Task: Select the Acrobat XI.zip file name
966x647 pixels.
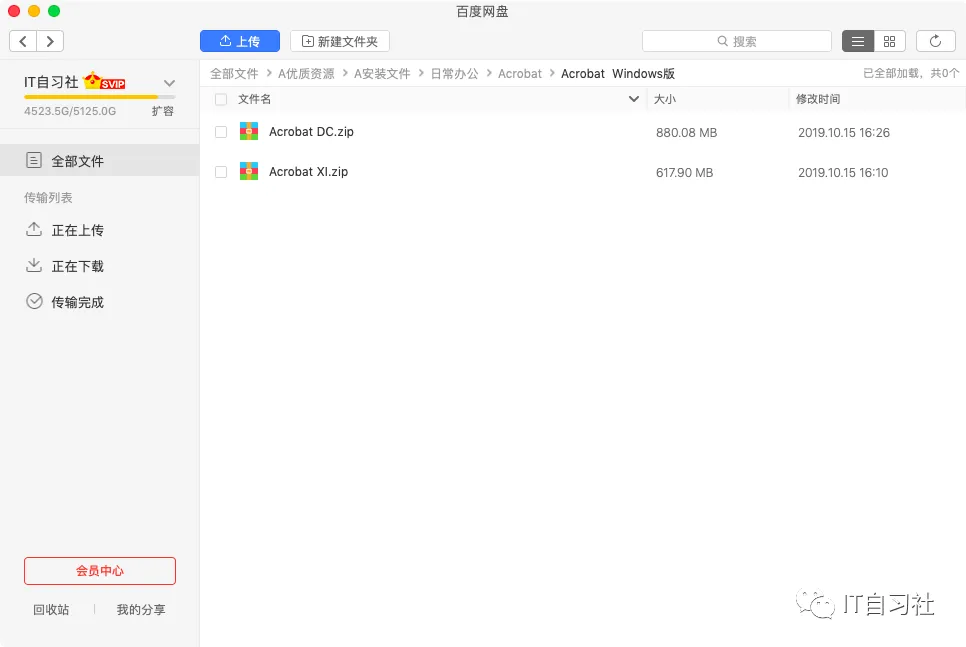Action: pos(308,172)
